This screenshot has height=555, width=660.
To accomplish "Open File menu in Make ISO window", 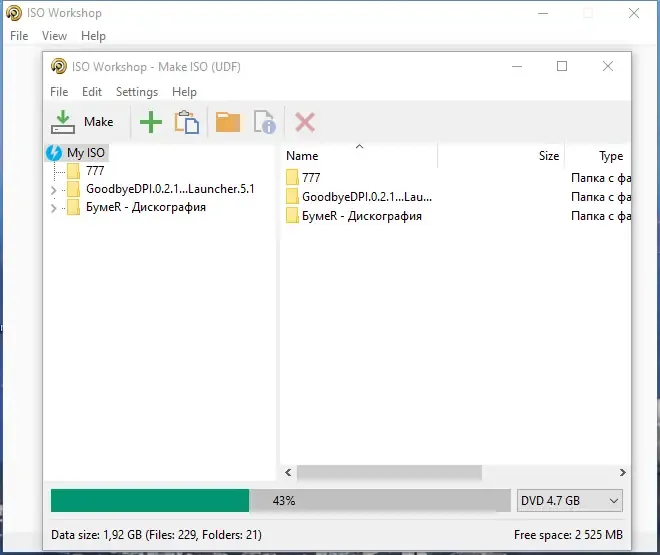I will point(59,92).
